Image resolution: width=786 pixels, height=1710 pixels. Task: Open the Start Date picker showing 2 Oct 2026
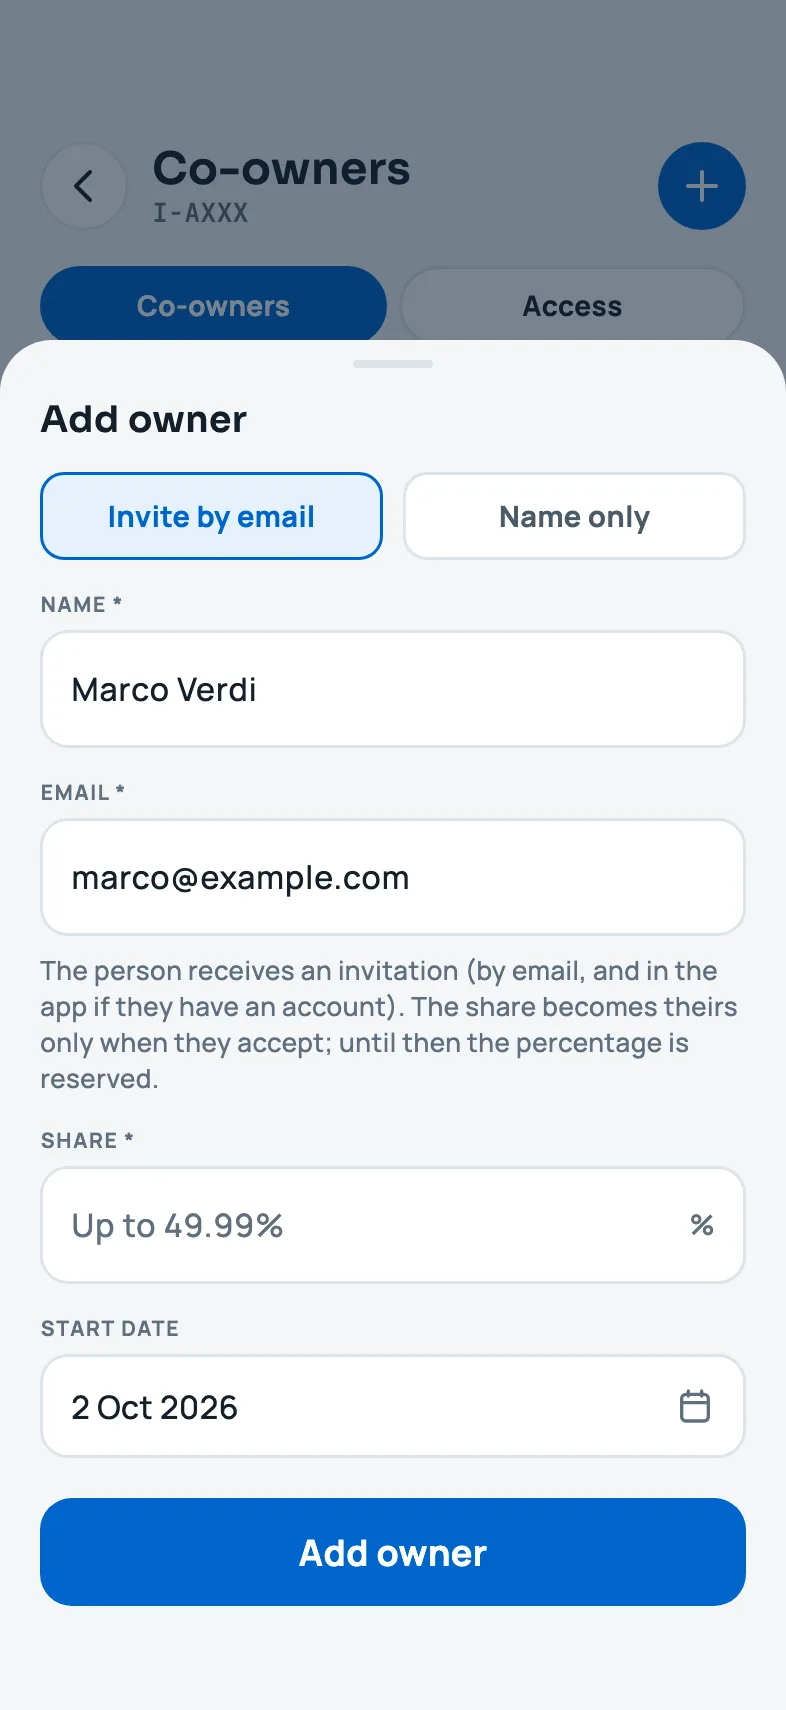point(393,1406)
